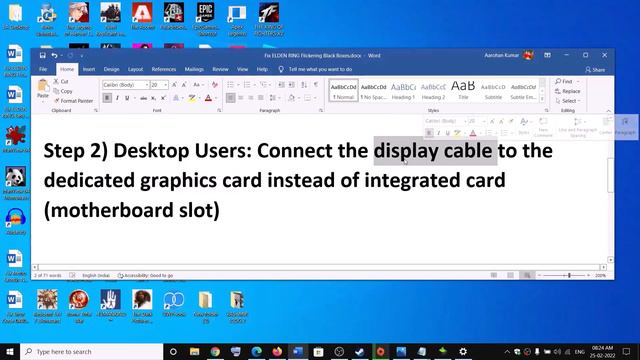
Task: Click the Sort icon in Paragraph group
Action: click(304, 85)
